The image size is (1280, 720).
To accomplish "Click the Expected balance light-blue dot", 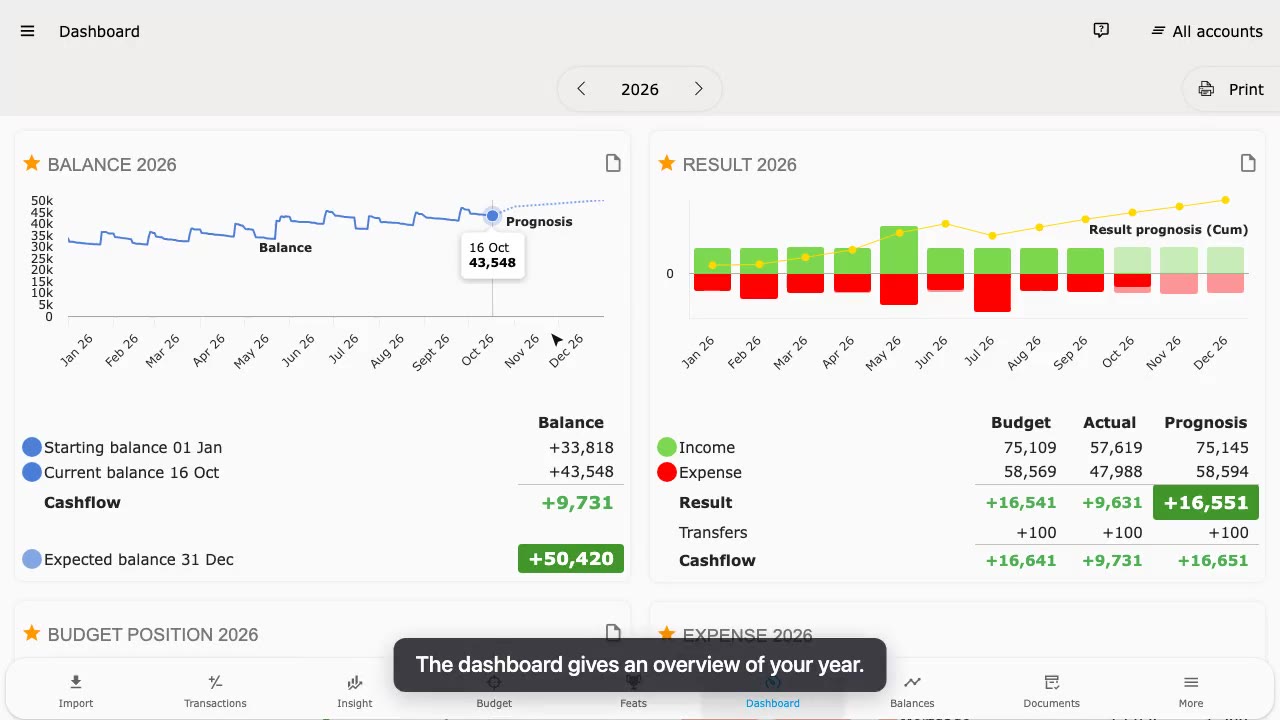I will tap(32, 559).
